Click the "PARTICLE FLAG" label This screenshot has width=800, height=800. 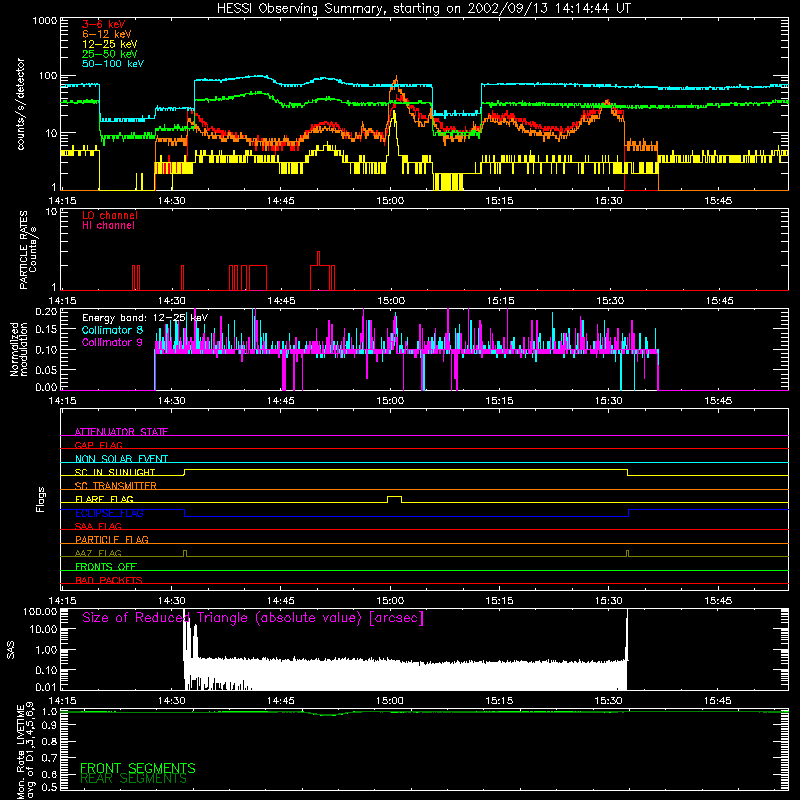pos(112,539)
